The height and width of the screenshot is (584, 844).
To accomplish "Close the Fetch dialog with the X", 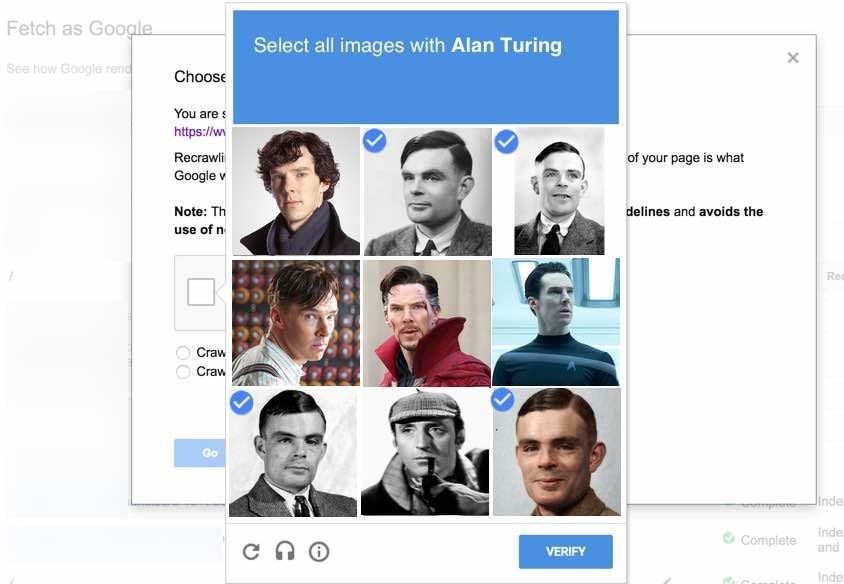I will point(793,58).
